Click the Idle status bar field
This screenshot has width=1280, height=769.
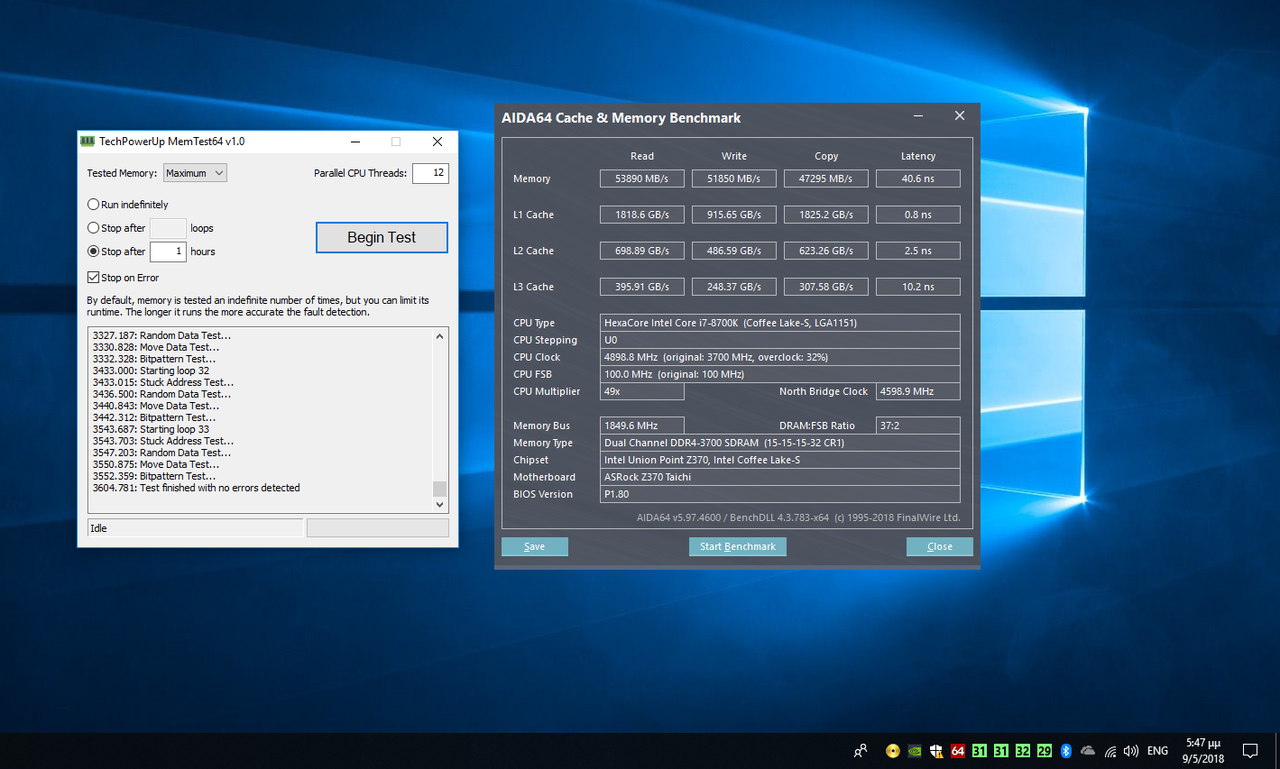[x=195, y=528]
